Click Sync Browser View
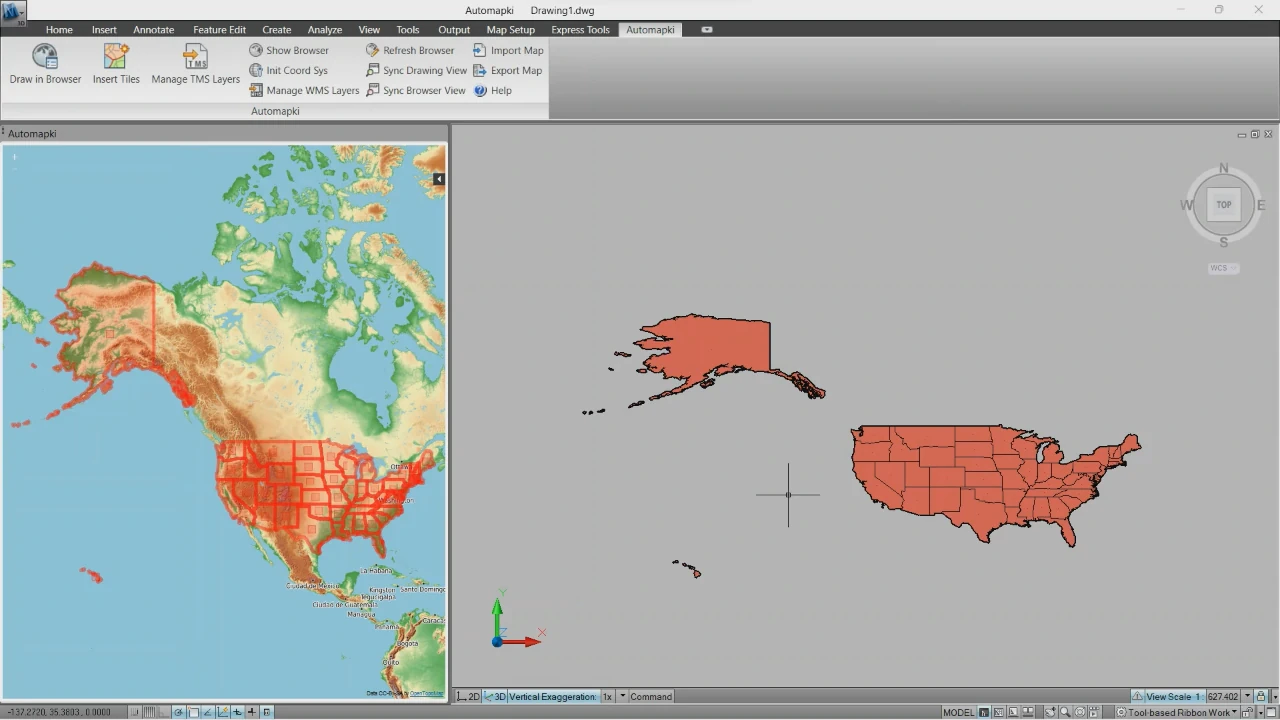 pyautogui.click(x=416, y=90)
